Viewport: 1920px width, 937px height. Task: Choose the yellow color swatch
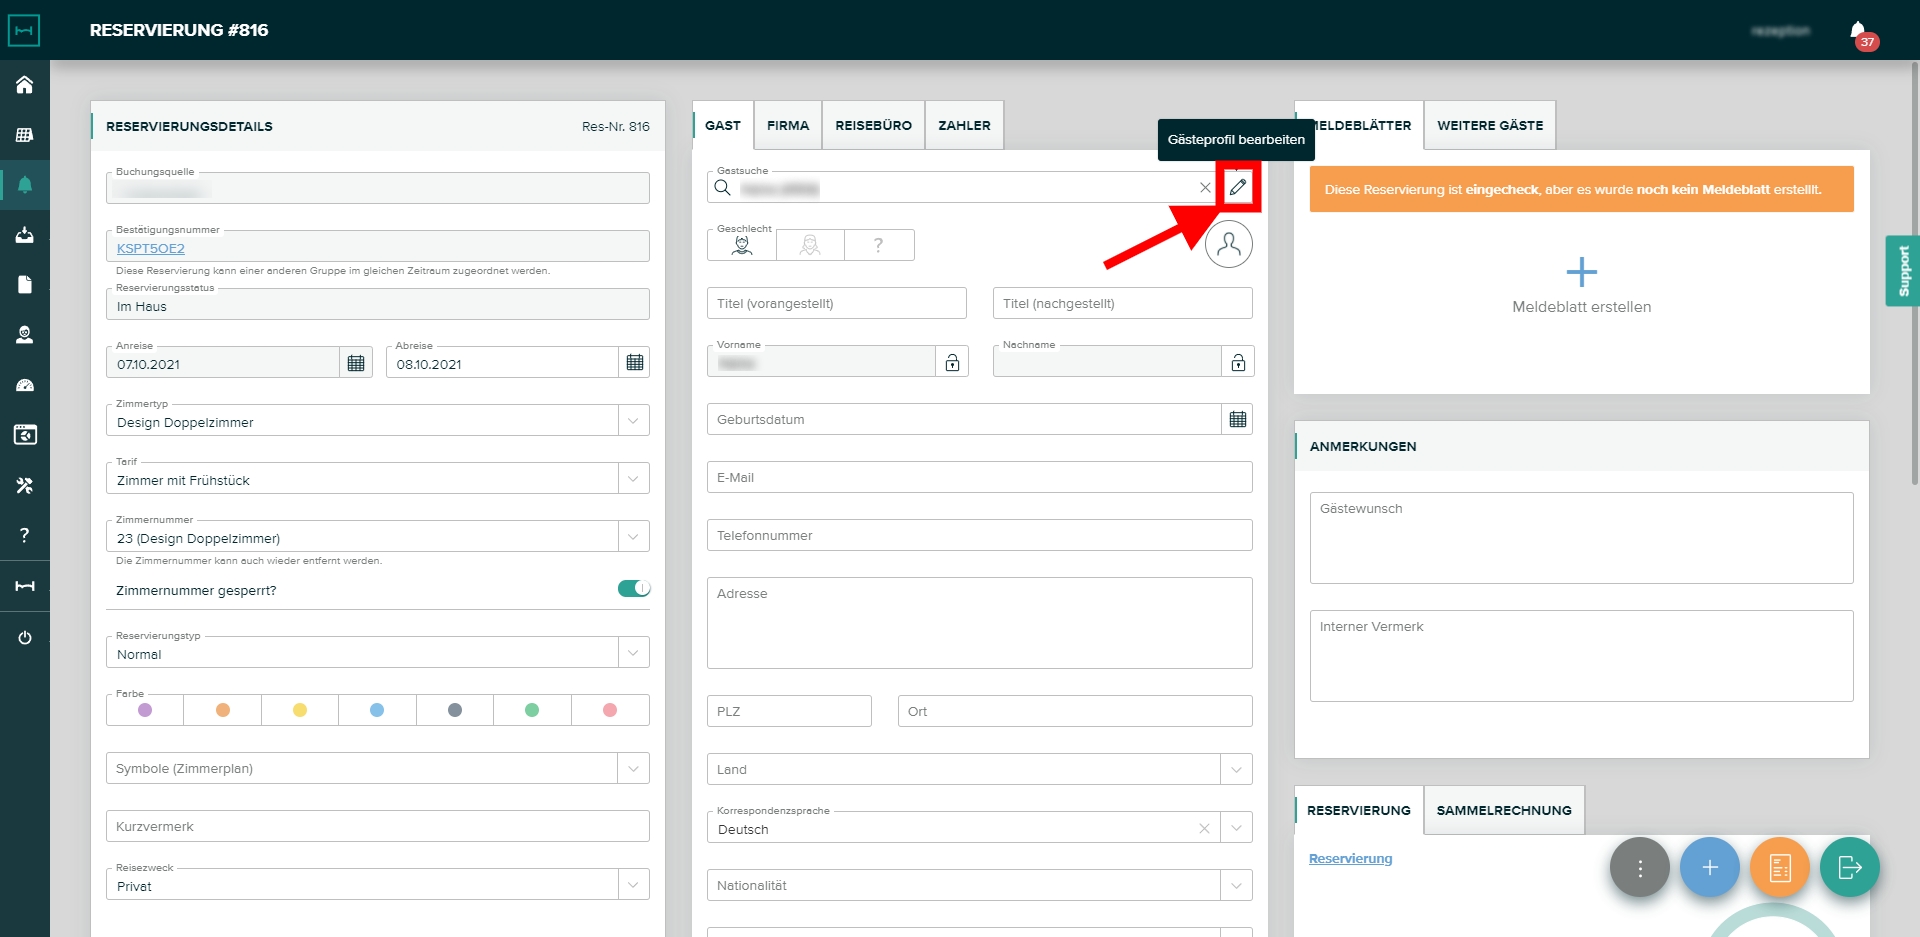pyautogui.click(x=300, y=710)
